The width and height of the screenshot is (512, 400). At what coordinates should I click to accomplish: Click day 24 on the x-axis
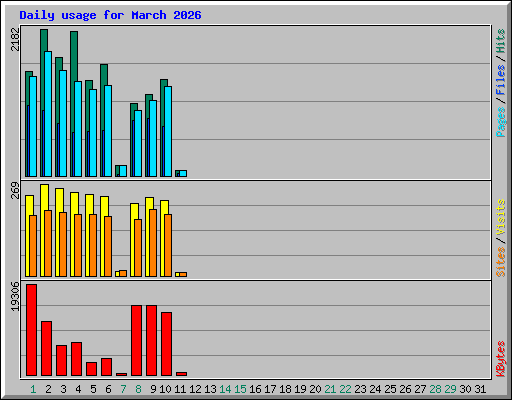coord(375,389)
